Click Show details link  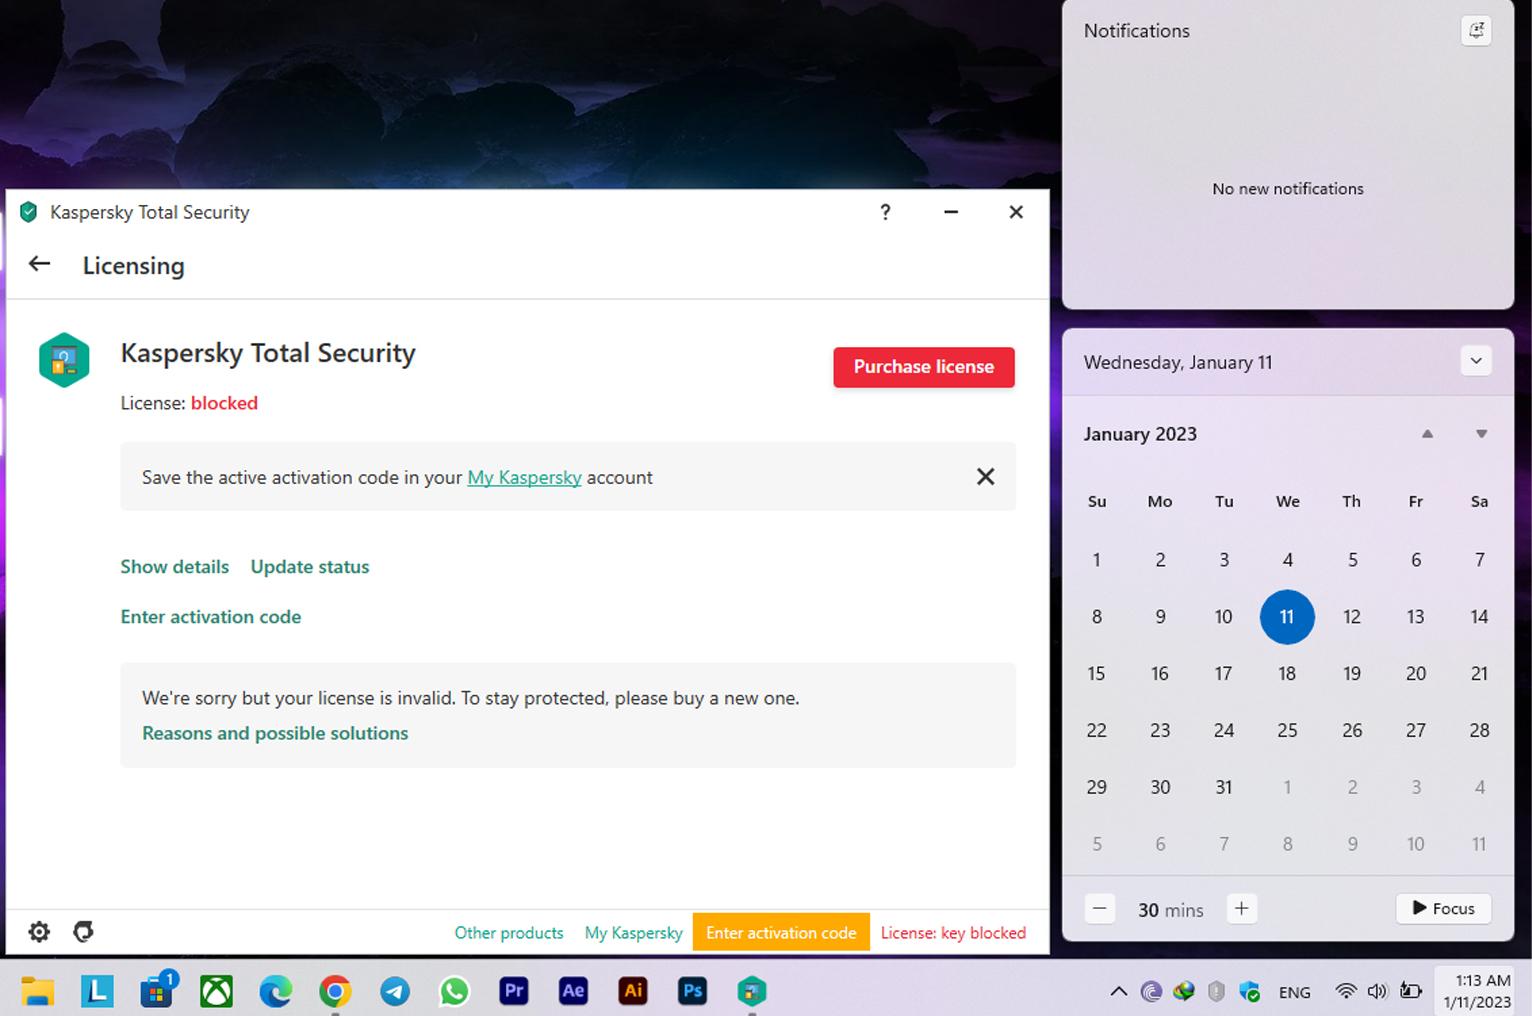[x=175, y=566]
